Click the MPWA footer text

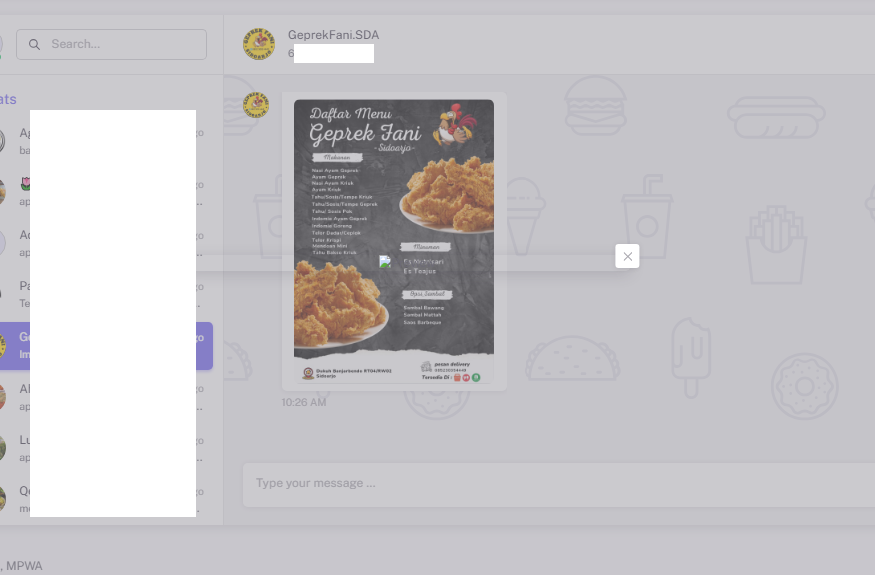pos(25,566)
